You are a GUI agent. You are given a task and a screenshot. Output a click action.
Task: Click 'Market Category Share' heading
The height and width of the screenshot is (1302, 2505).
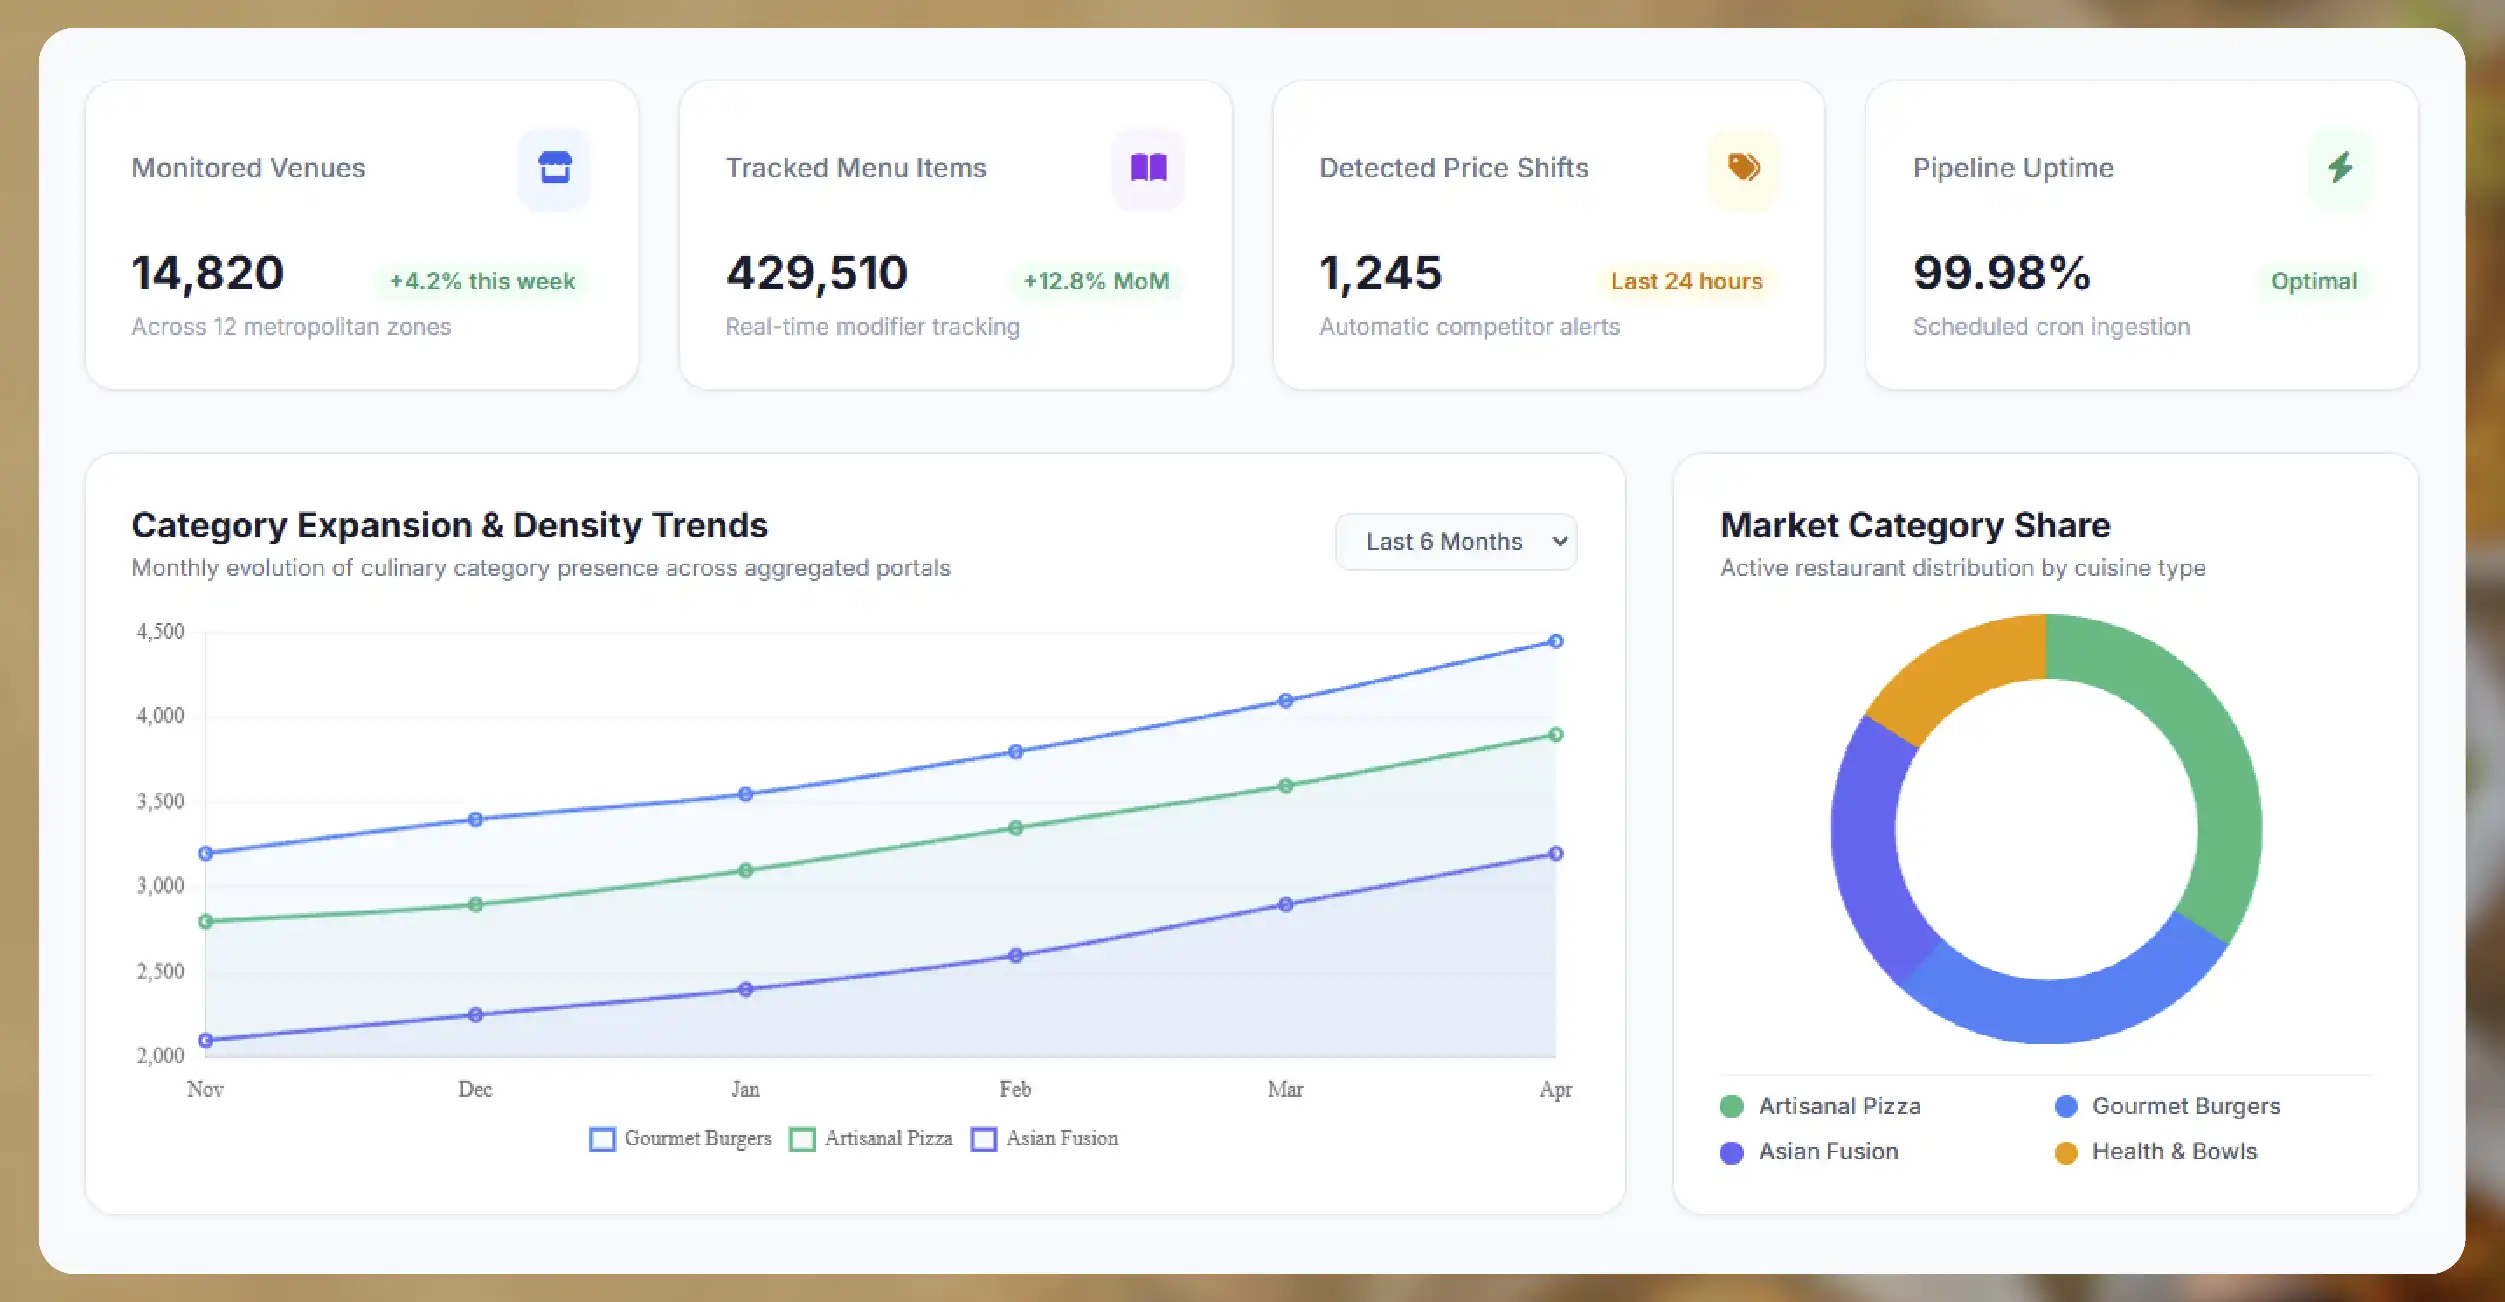click(x=1915, y=525)
